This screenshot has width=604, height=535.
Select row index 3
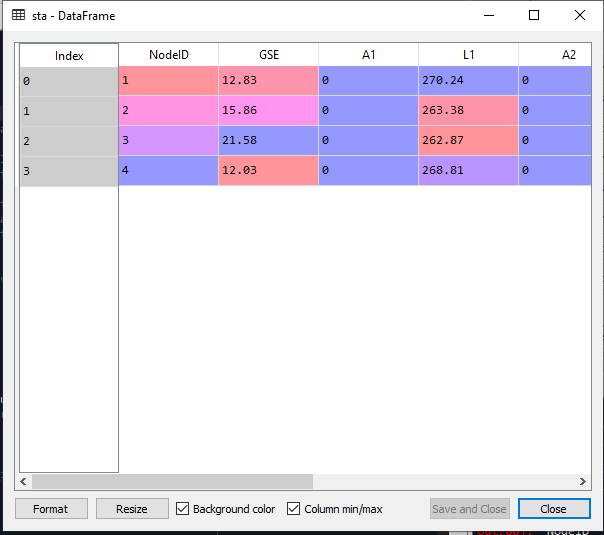pyautogui.click(x=69, y=171)
